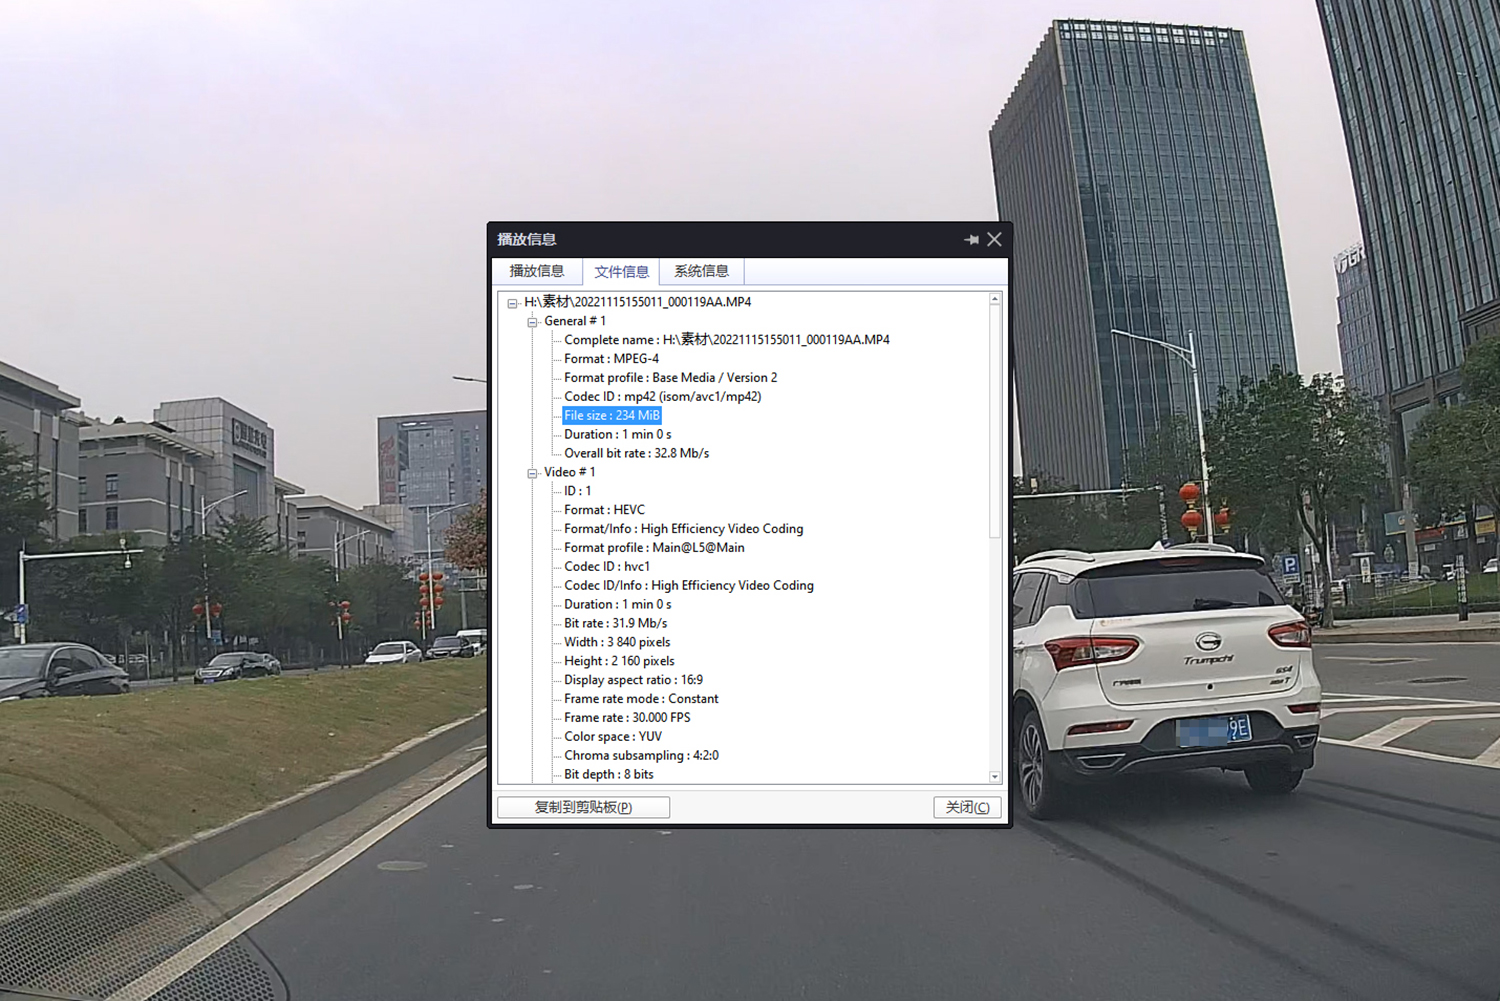Image resolution: width=1500 pixels, height=1001 pixels.
Task: Select Color space : YUV row
Action: click(612, 737)
